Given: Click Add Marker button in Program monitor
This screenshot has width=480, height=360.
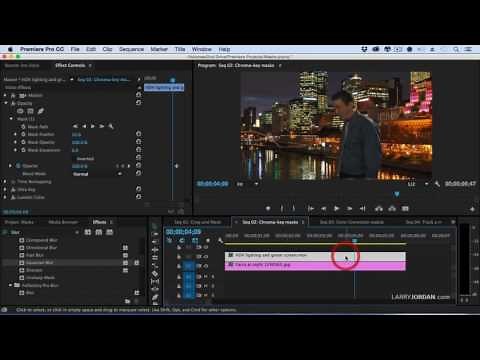Looking at the screenshot, I should [x=268, y=209].
